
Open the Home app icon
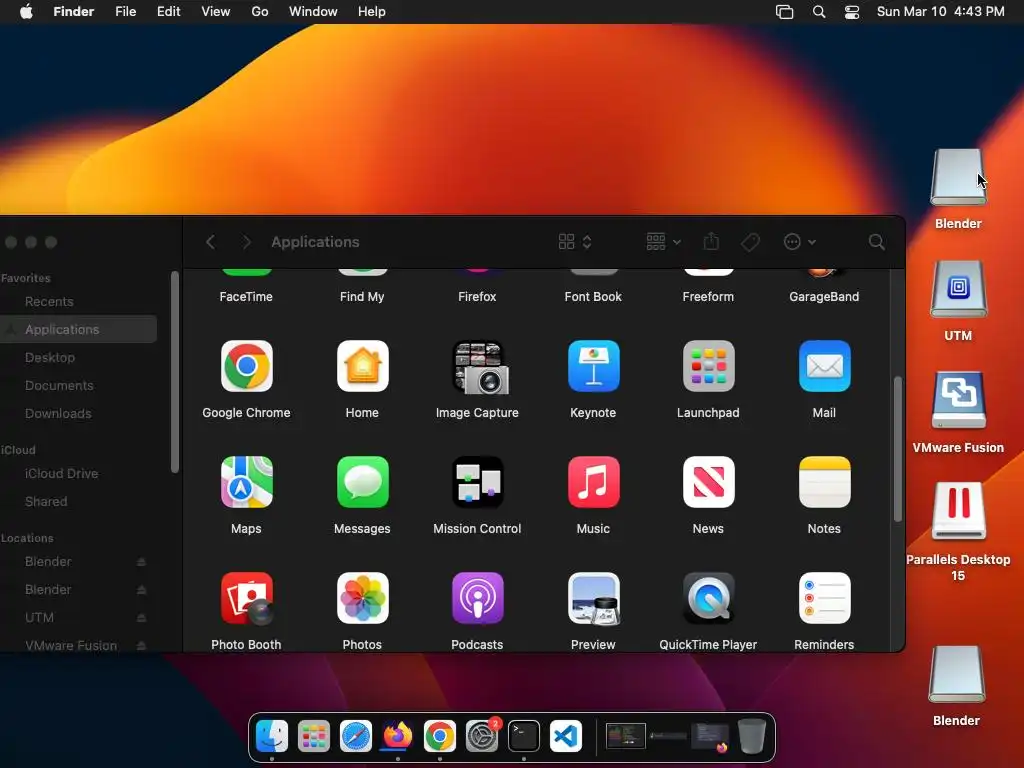tap(362, 366)
